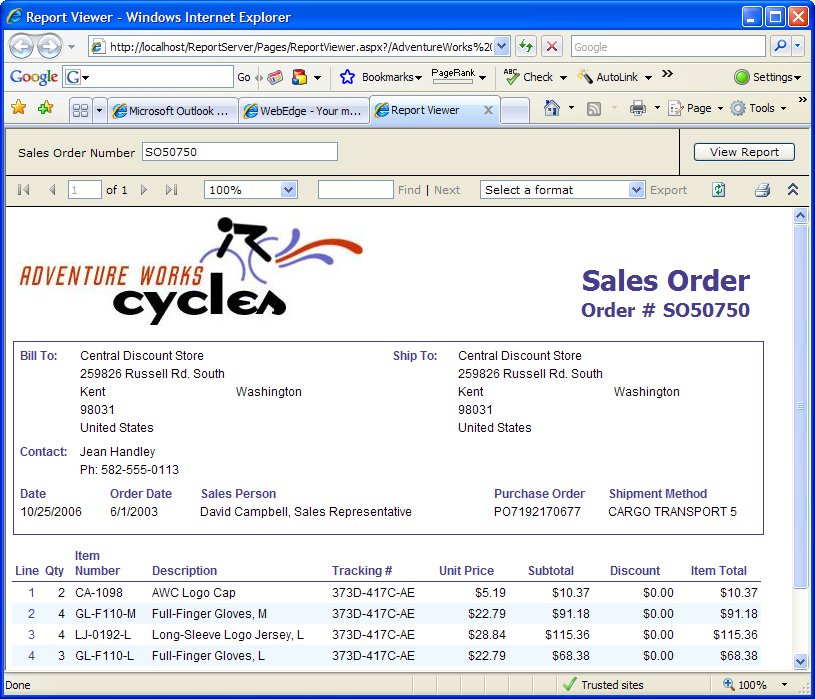Click the Sales Order Number field
815x699 pixels.
tap(240, 152)
